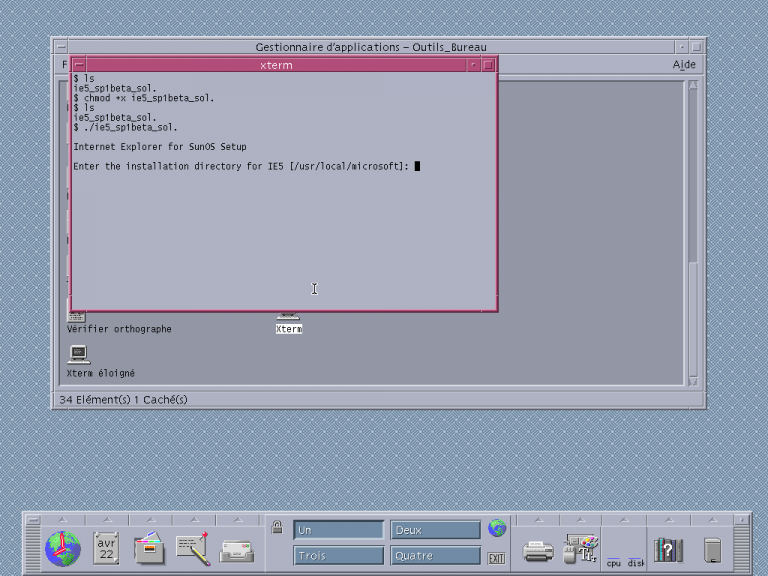Image resolution: width=768 pixels, height=576 pixels.
Task: Click the EXIT button to log out
Action: (497, 558)
